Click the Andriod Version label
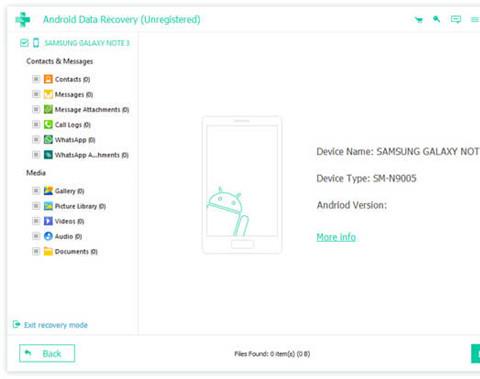The width and height of the screenshot is (480, 379). tap(352, 205)
